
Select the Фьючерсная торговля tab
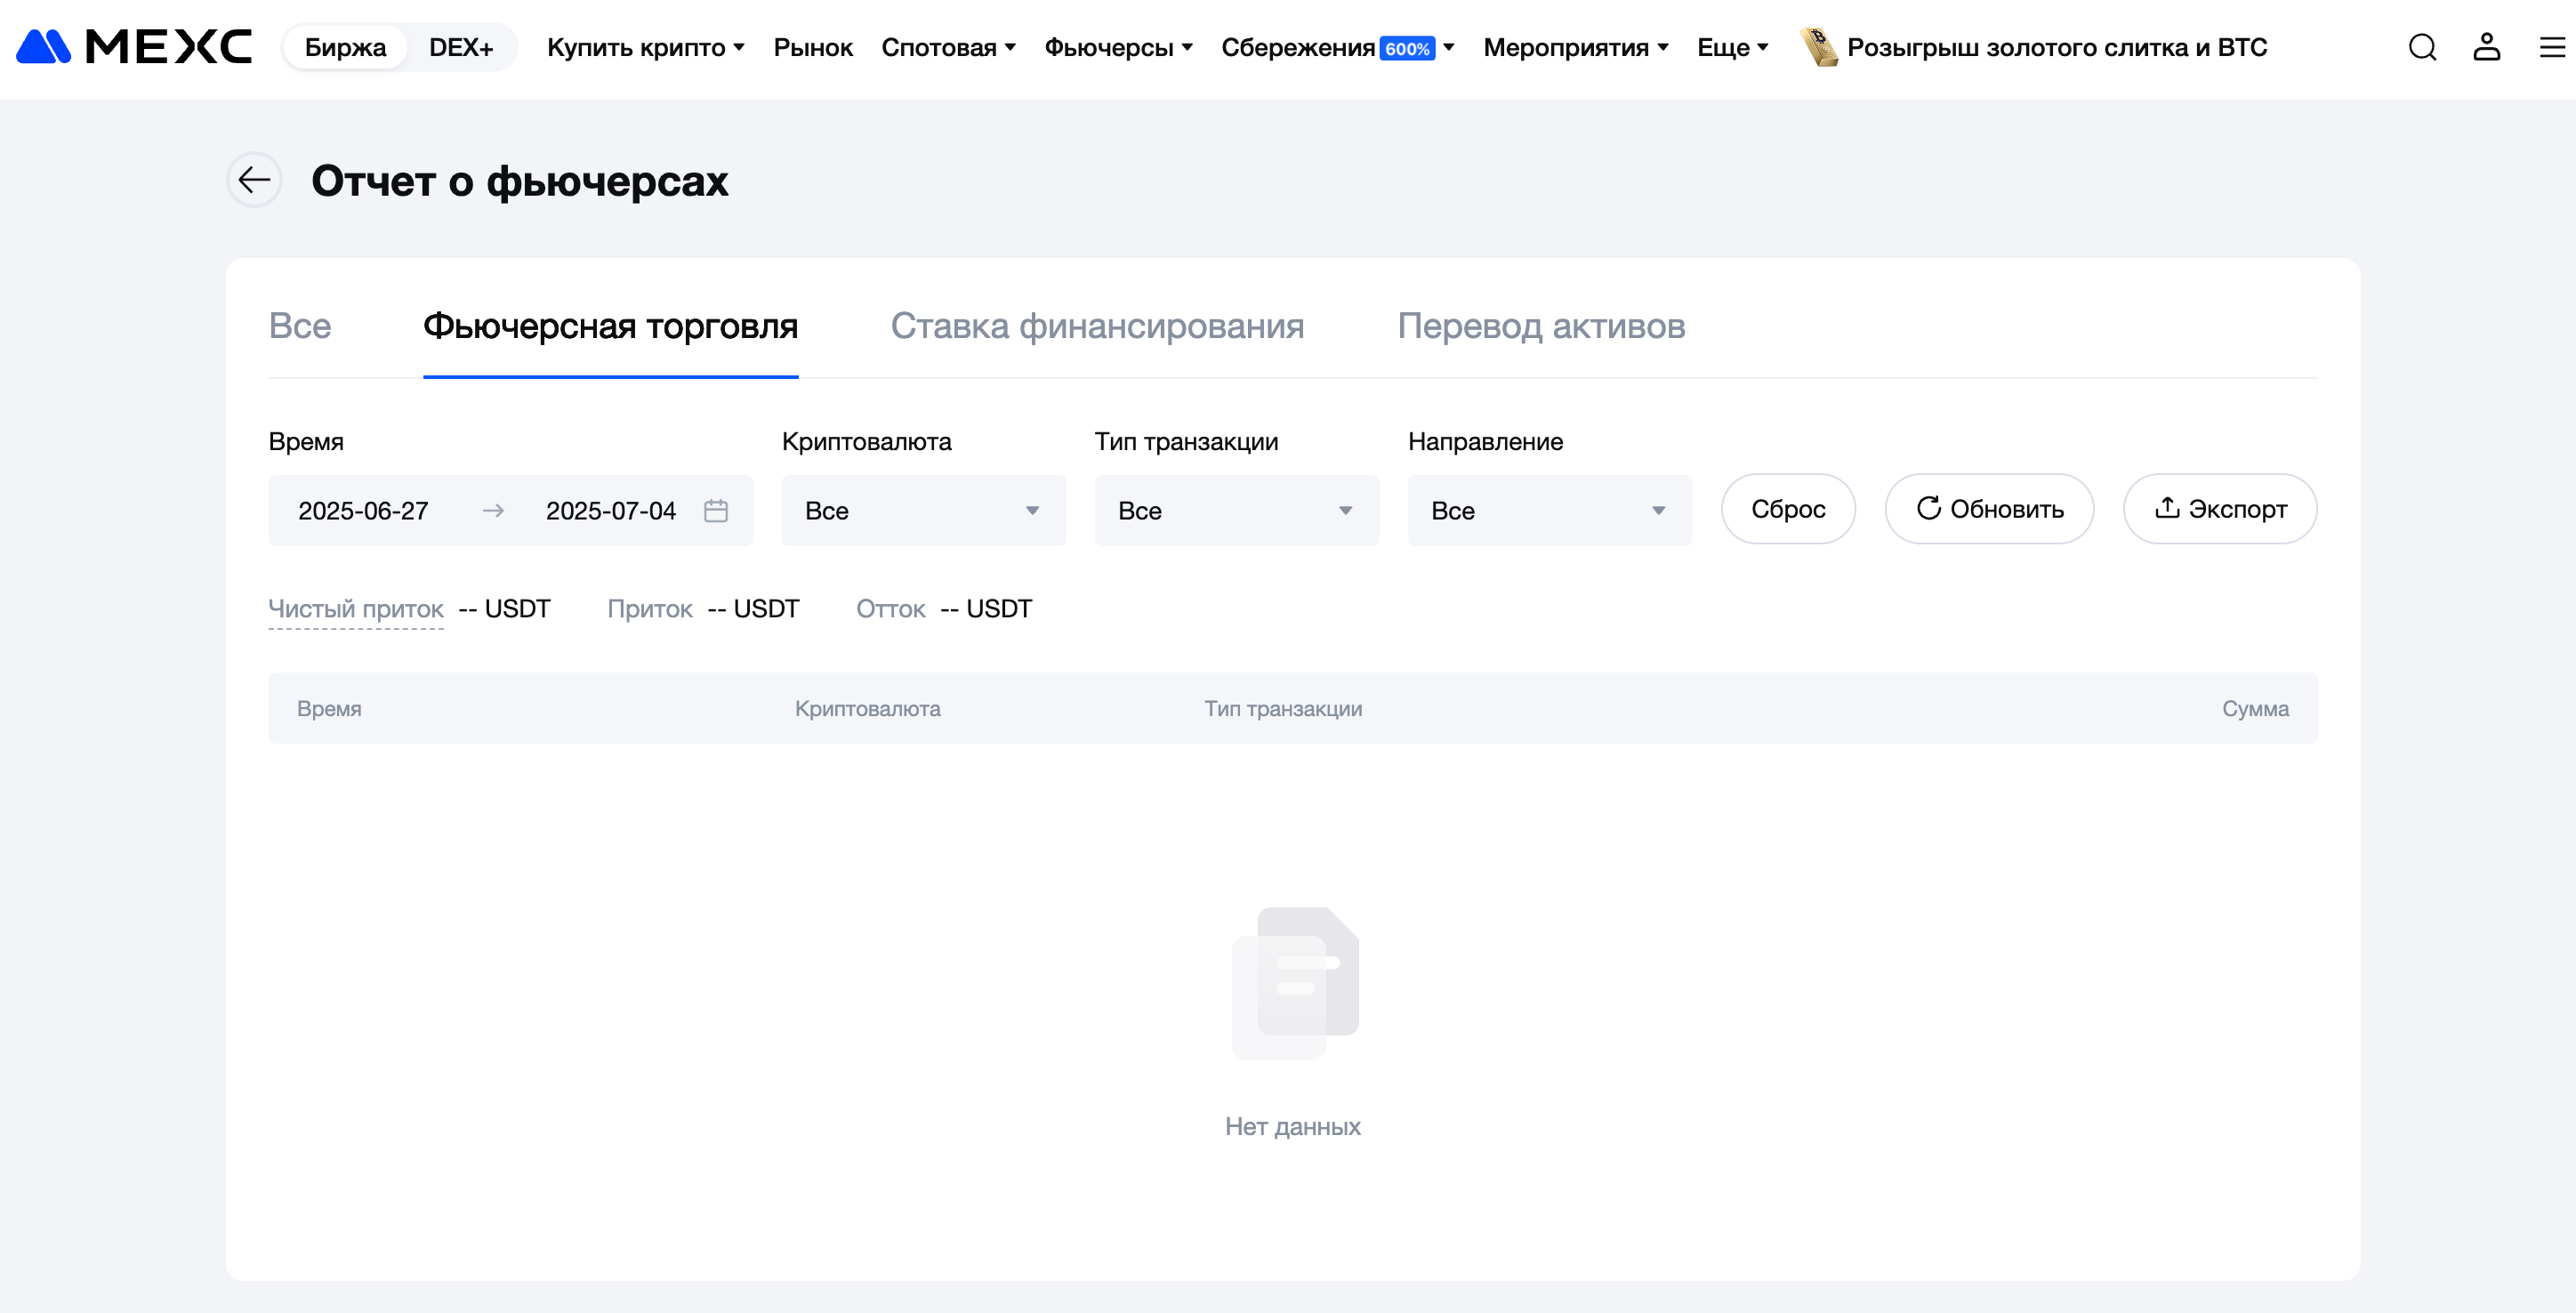click(610, 326)
